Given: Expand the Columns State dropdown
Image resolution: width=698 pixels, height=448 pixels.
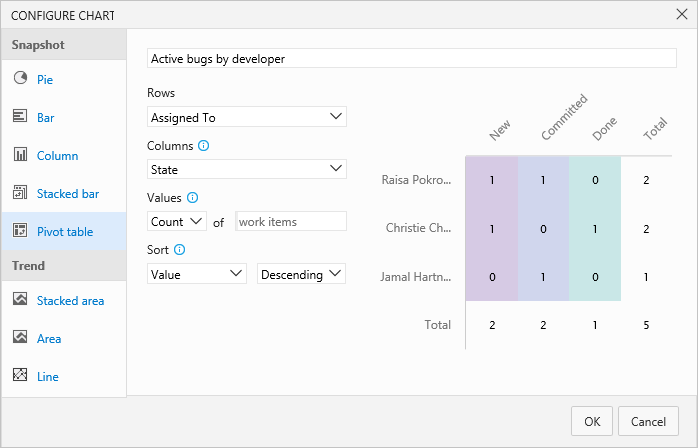Looking at the screenshot, I should pos(246,169).
